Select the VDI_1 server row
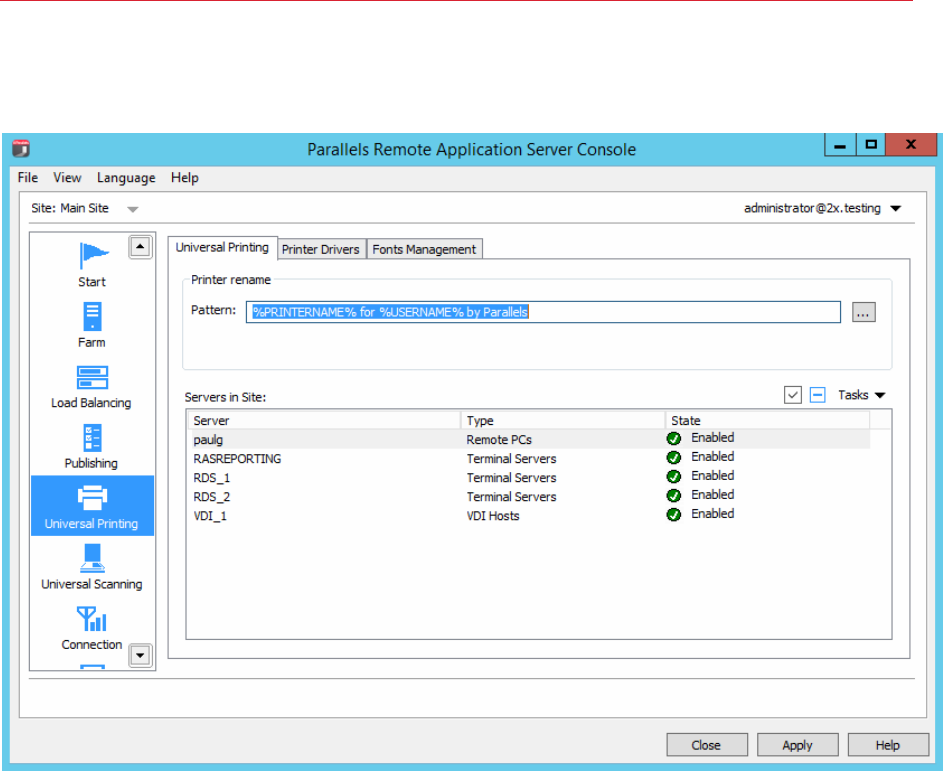The height and width of the screenshot is (771, 943). 529,515
